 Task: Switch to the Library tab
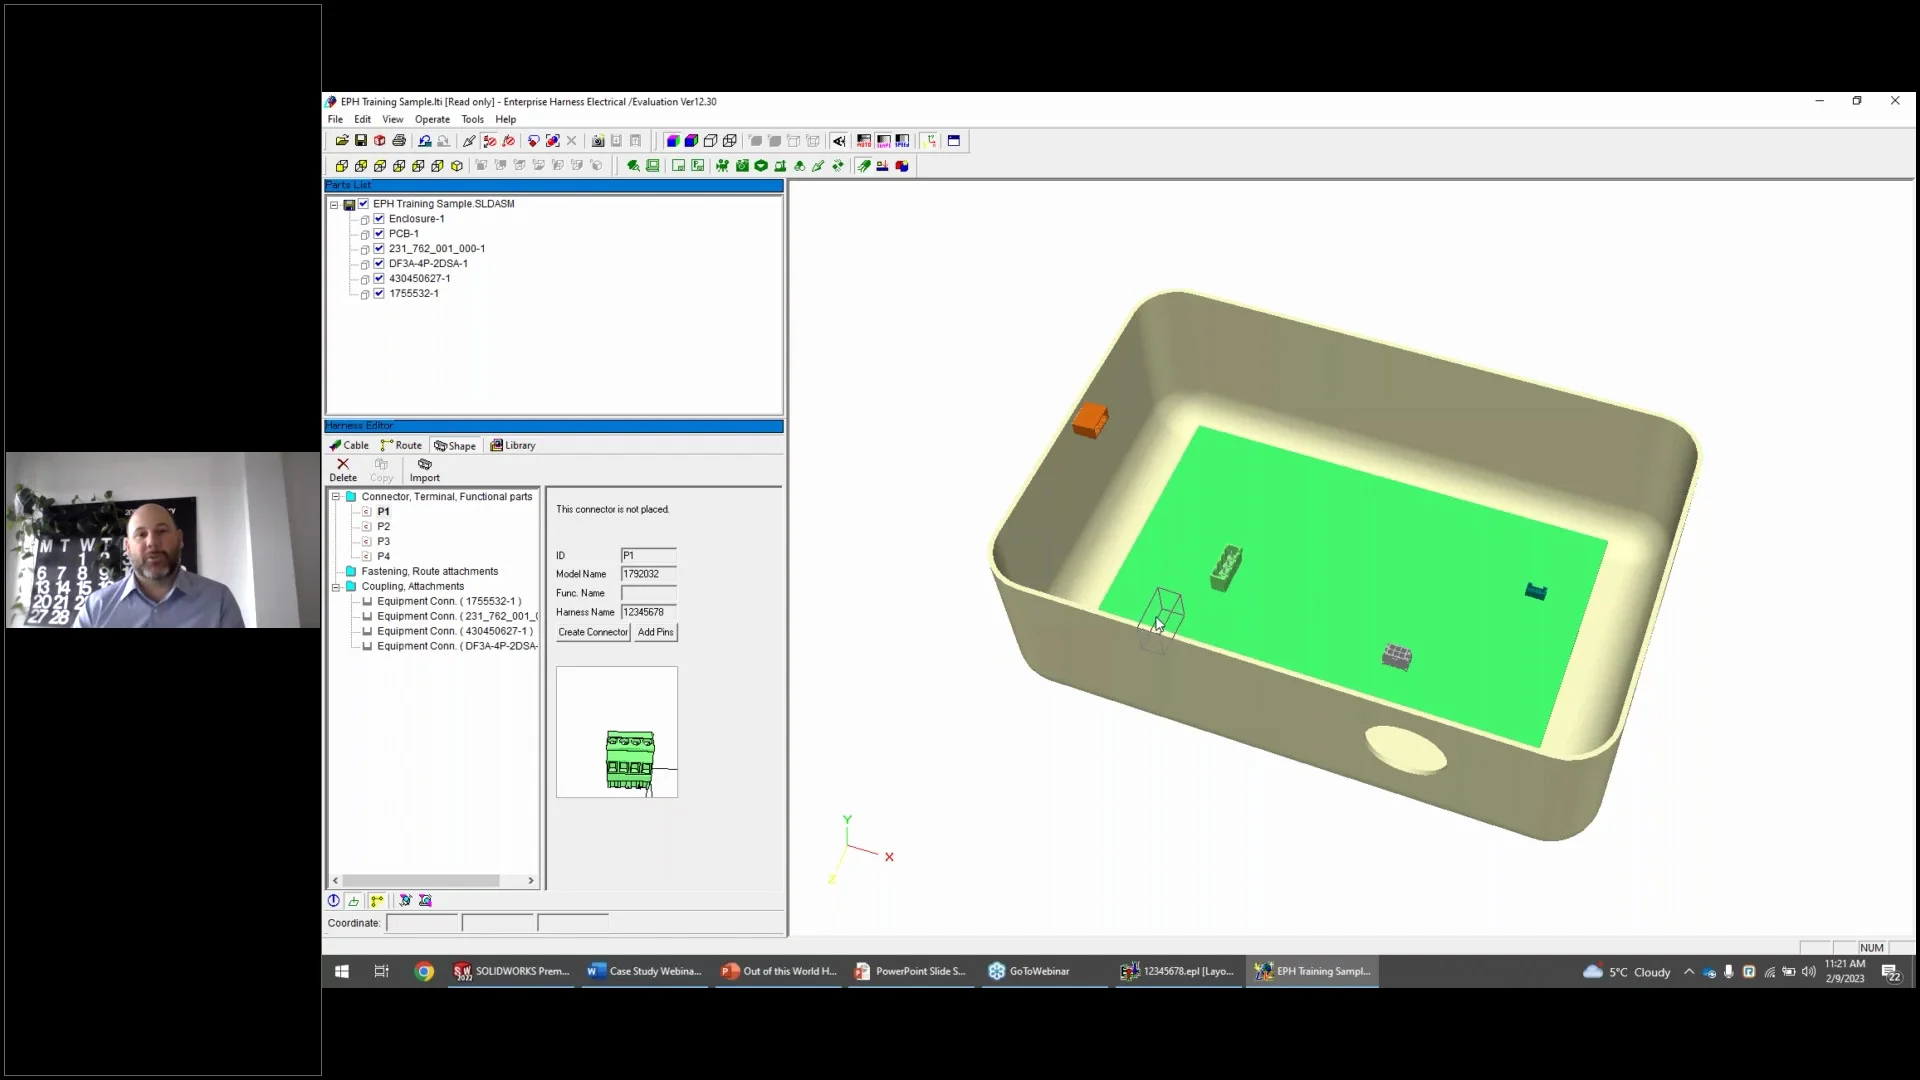tap(513, 446)
